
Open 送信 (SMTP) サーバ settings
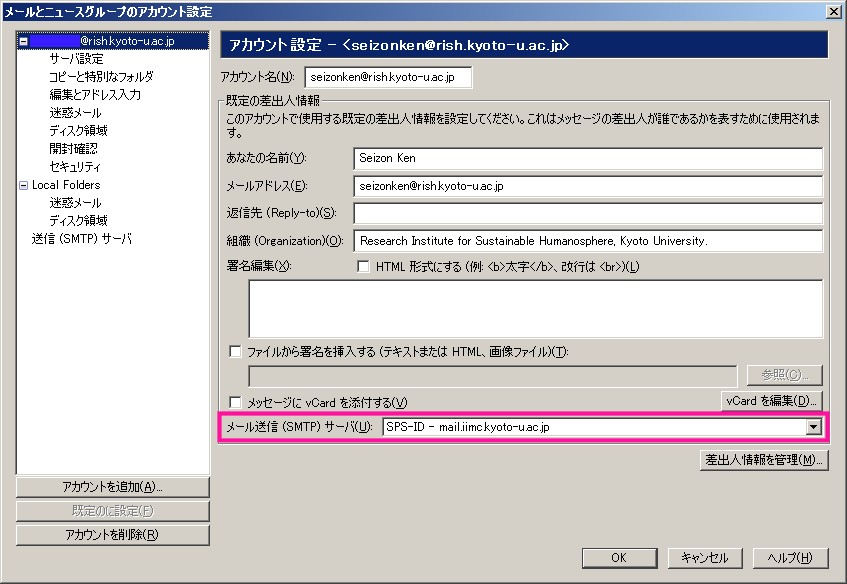click(x=82, y=239)
